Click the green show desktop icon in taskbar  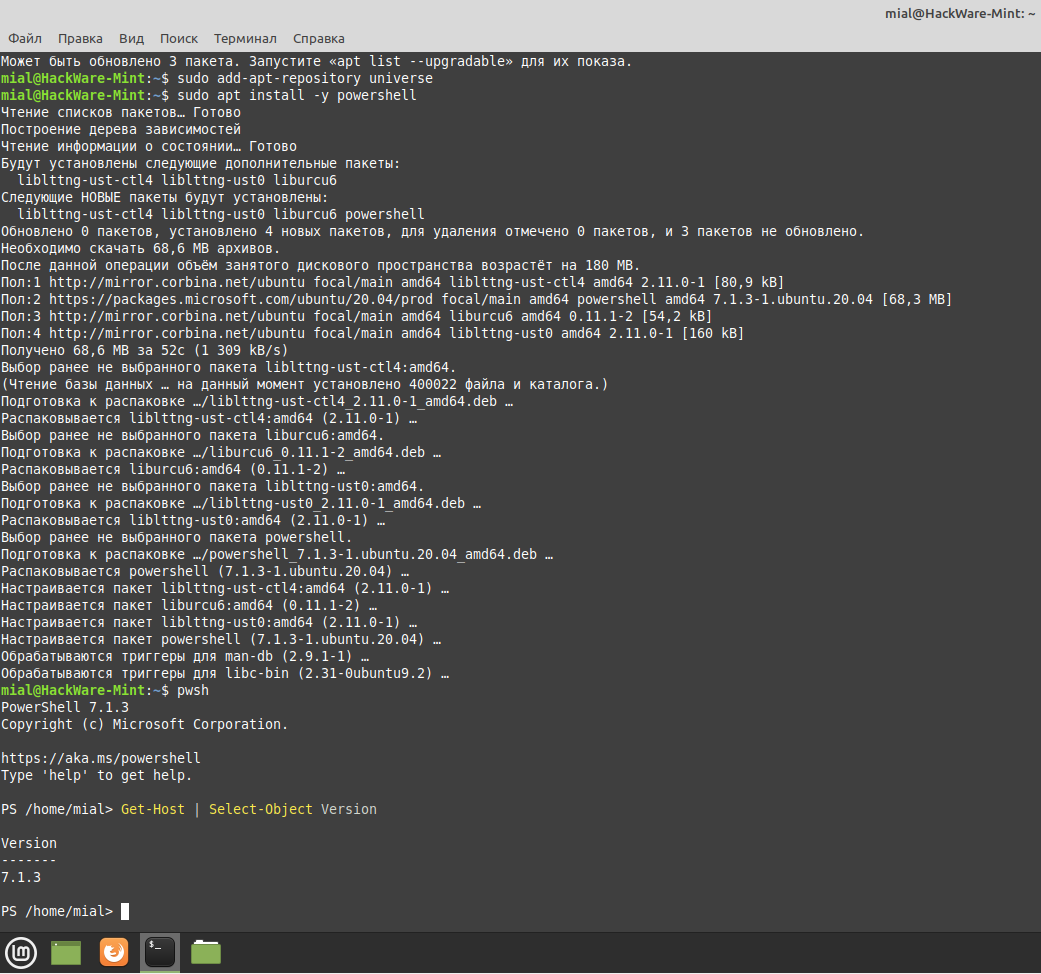click(x=66, y=953)
